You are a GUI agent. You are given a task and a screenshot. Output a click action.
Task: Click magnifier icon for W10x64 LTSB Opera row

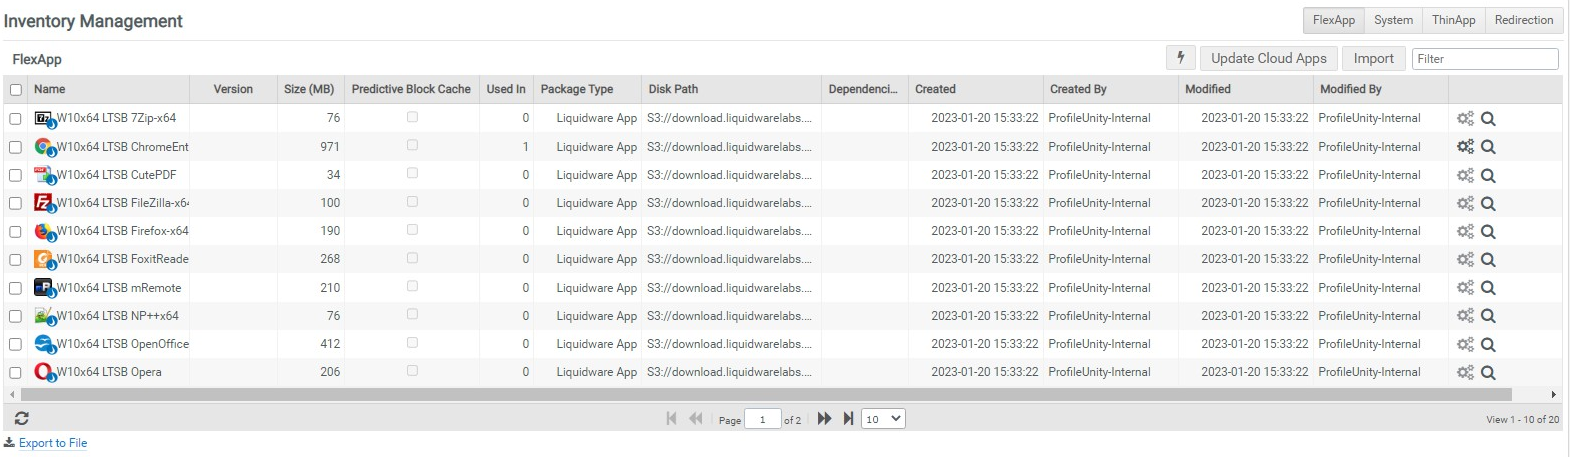[x=1488, y=373]
